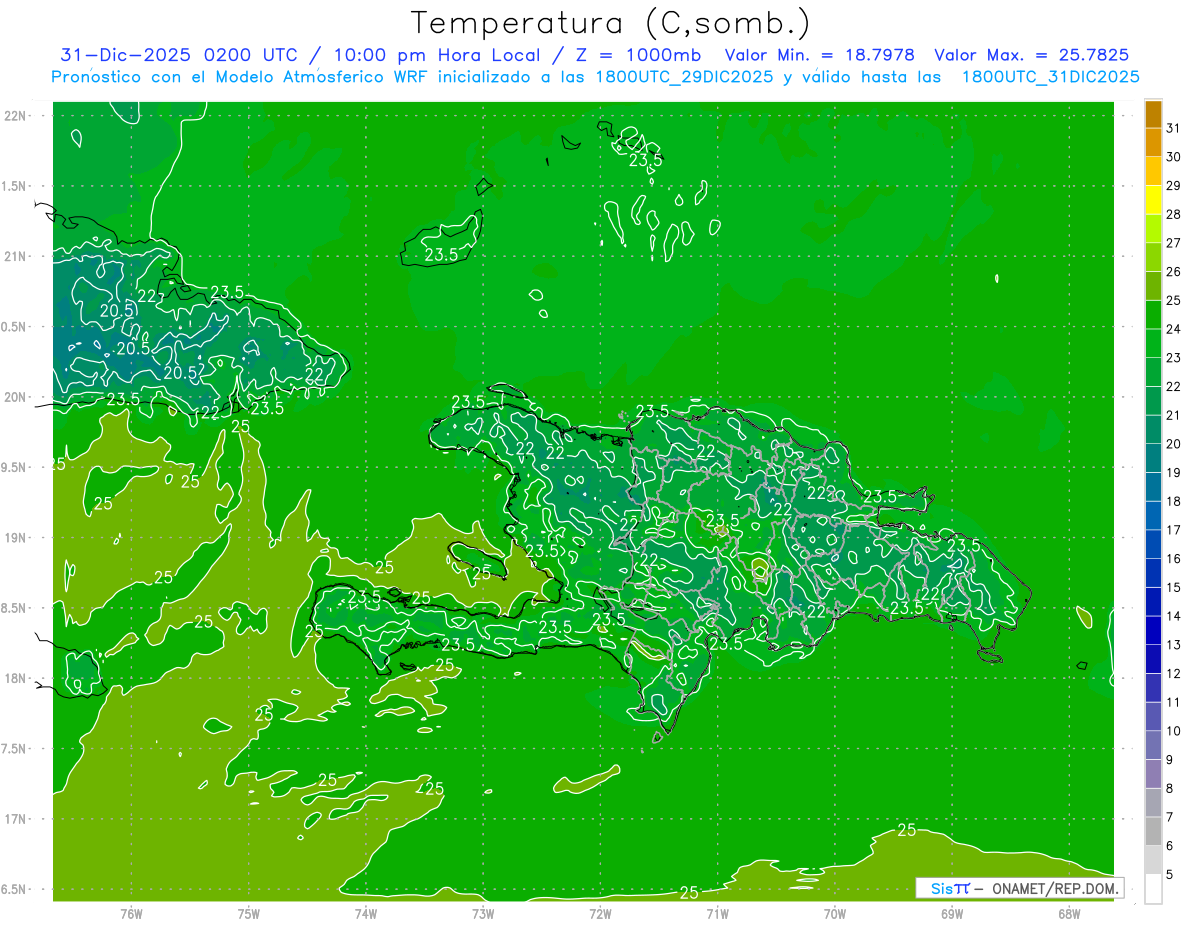
Task: Pick the orange legend swatch above 31
Action: coord(1153,113)
